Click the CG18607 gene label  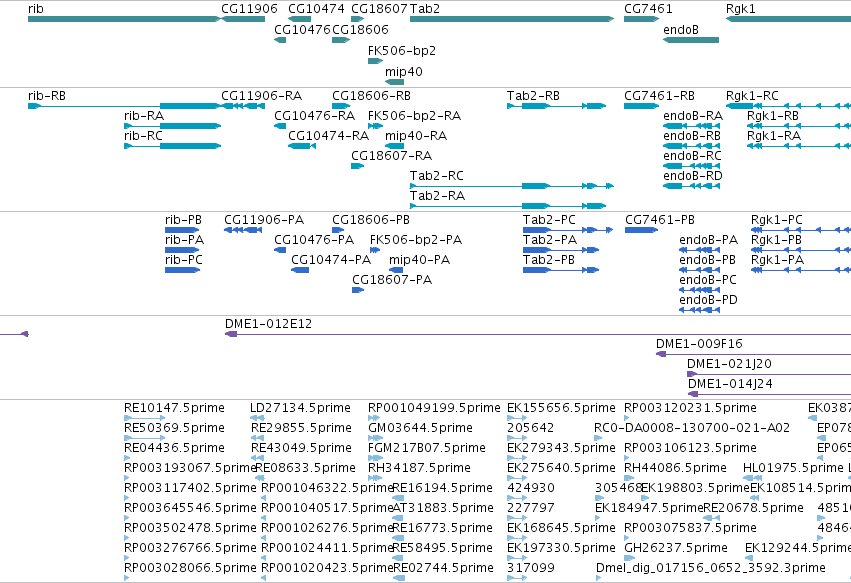379,9
